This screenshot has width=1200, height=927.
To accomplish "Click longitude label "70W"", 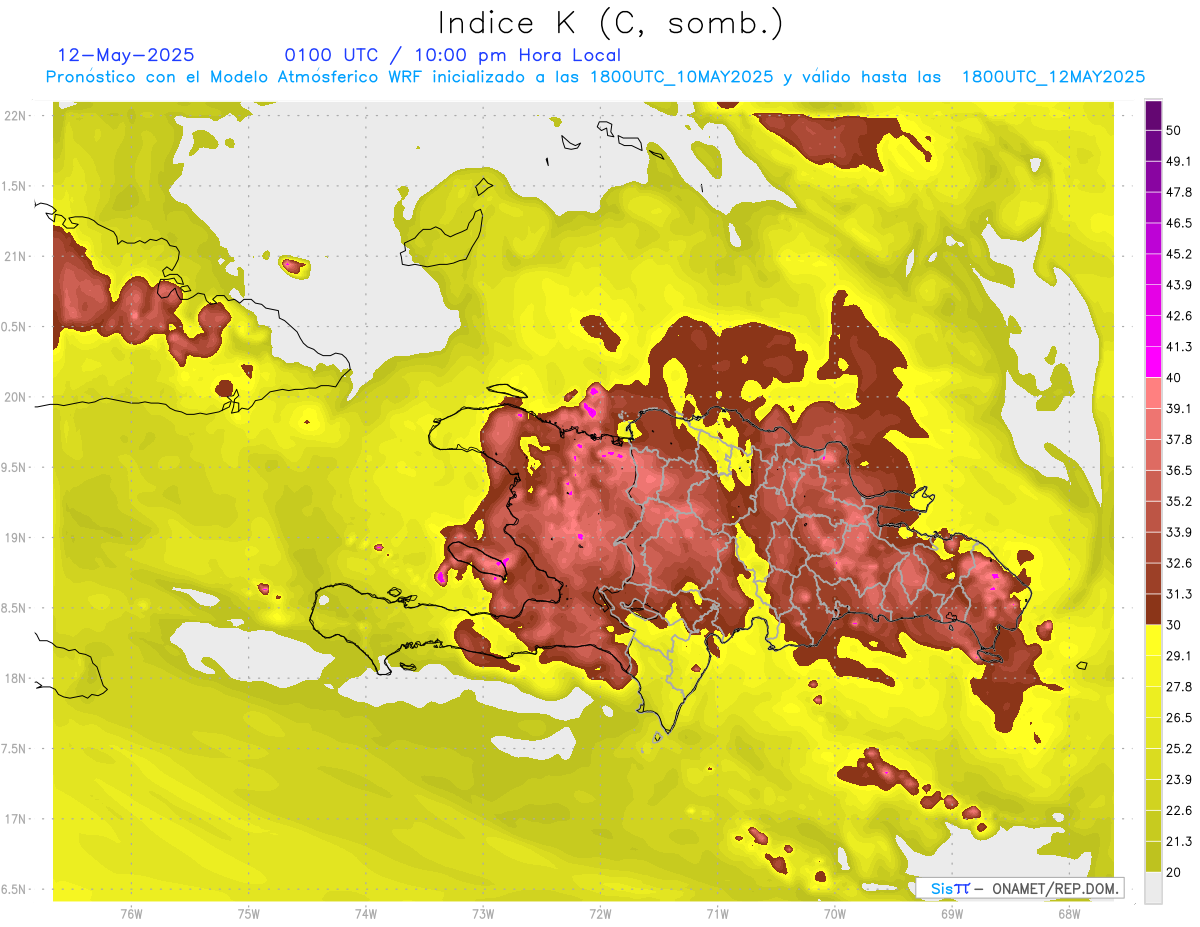I will (834, 913).
